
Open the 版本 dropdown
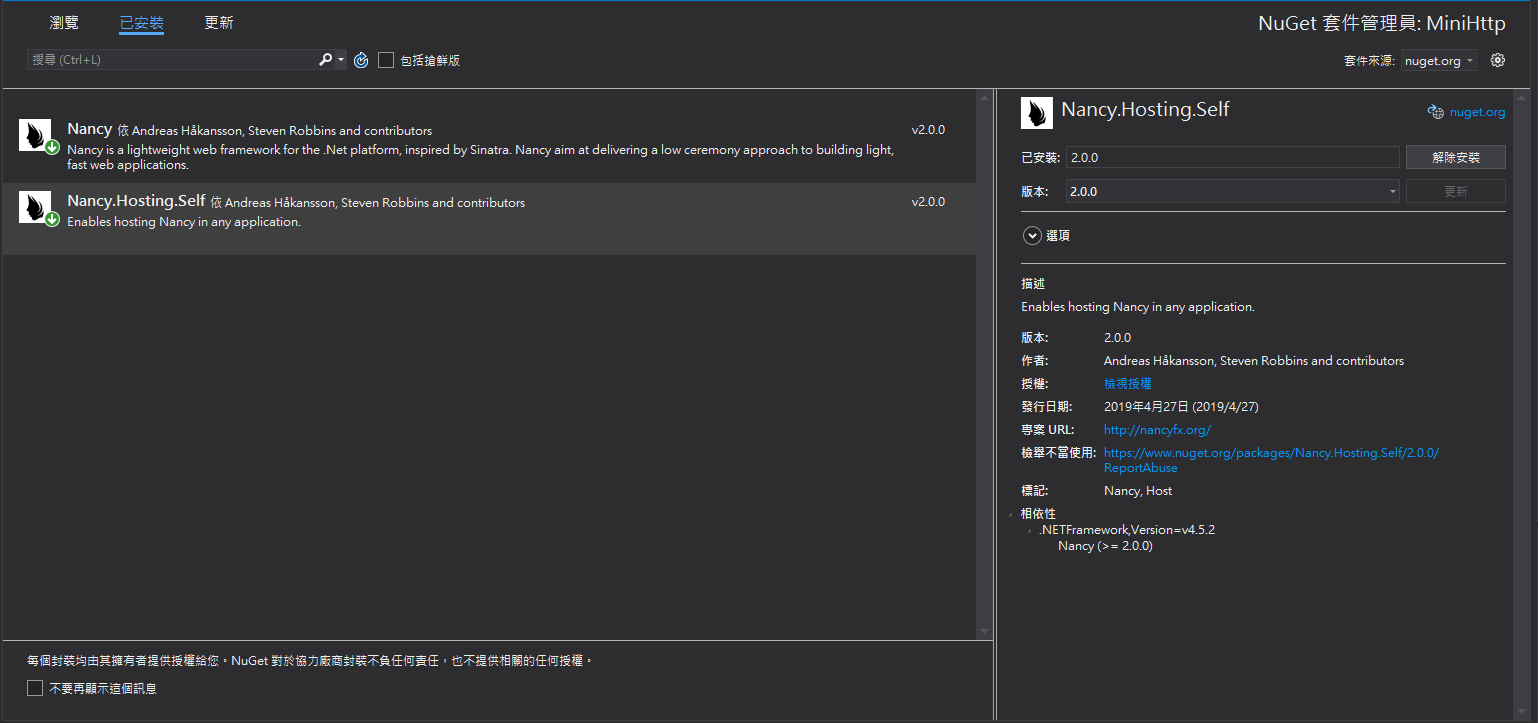tap(1390, 190)
